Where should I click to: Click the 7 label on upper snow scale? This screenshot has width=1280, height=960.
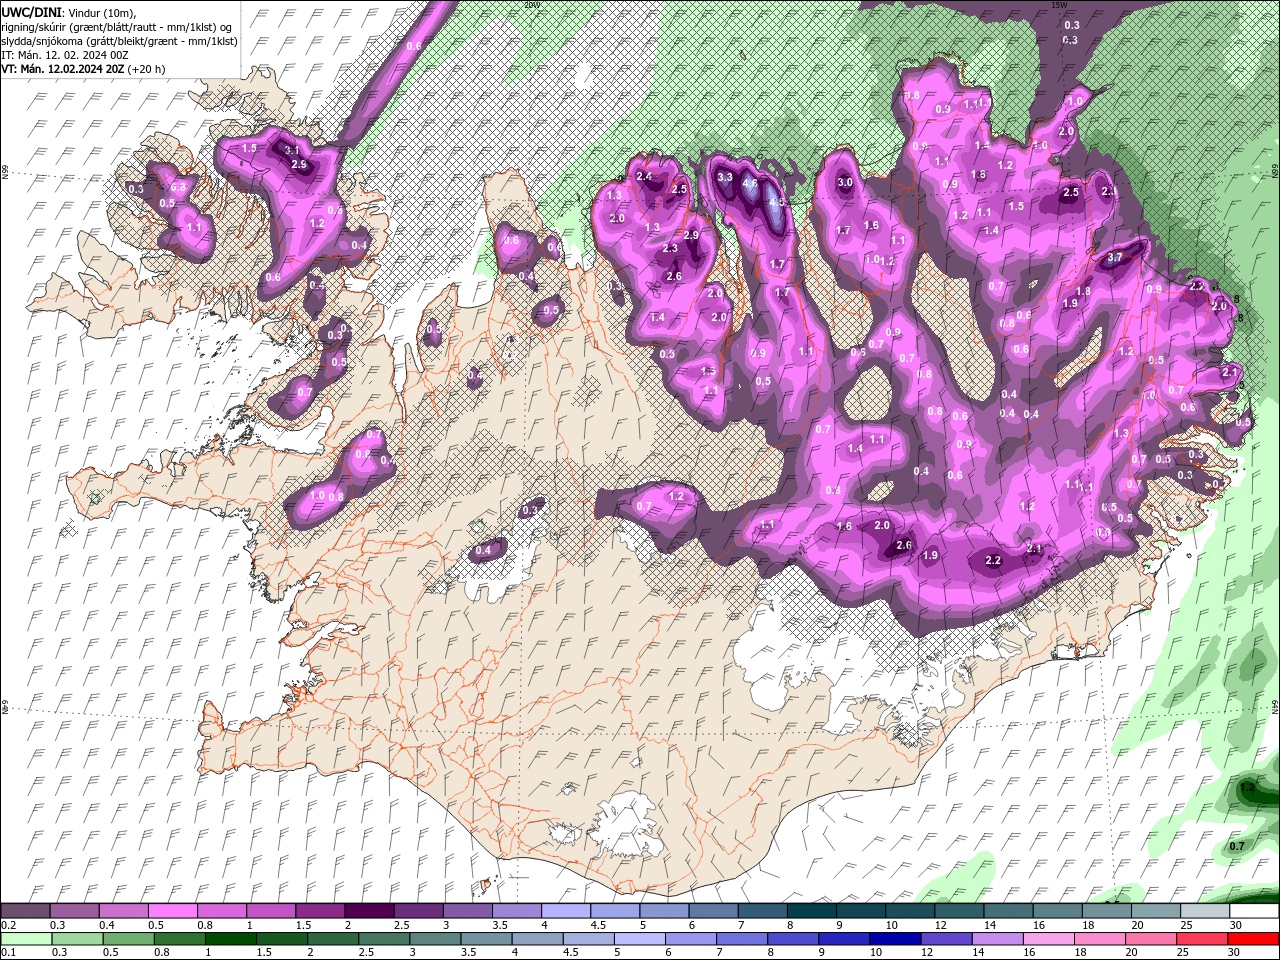742,925
